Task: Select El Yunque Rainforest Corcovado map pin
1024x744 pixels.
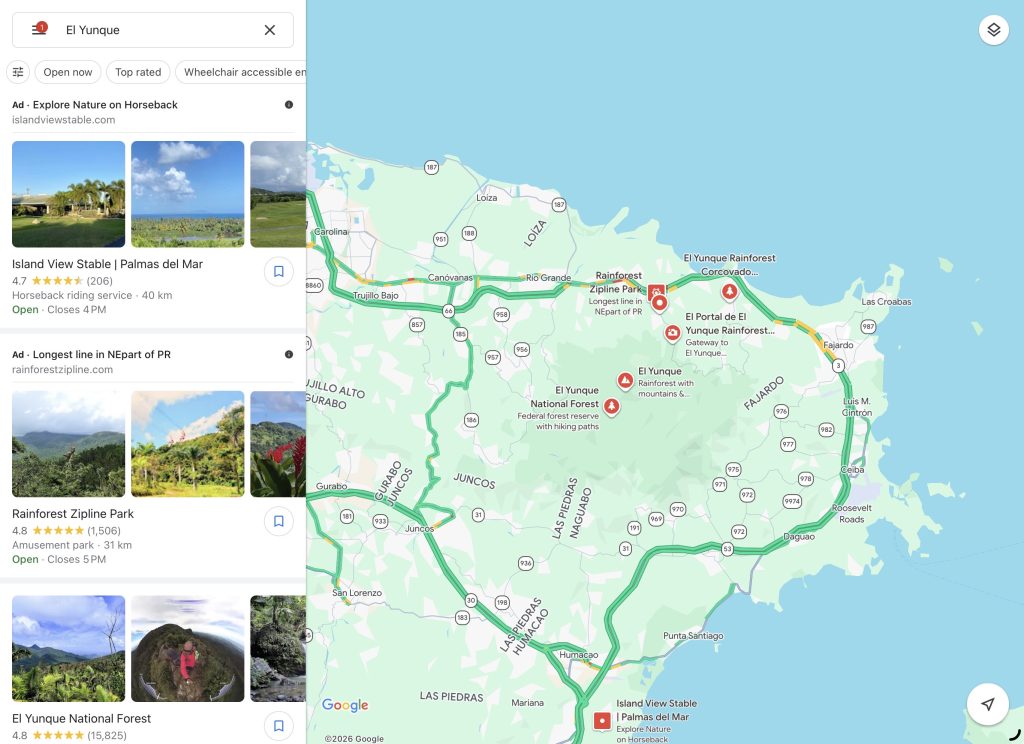Action: (729, 291)
